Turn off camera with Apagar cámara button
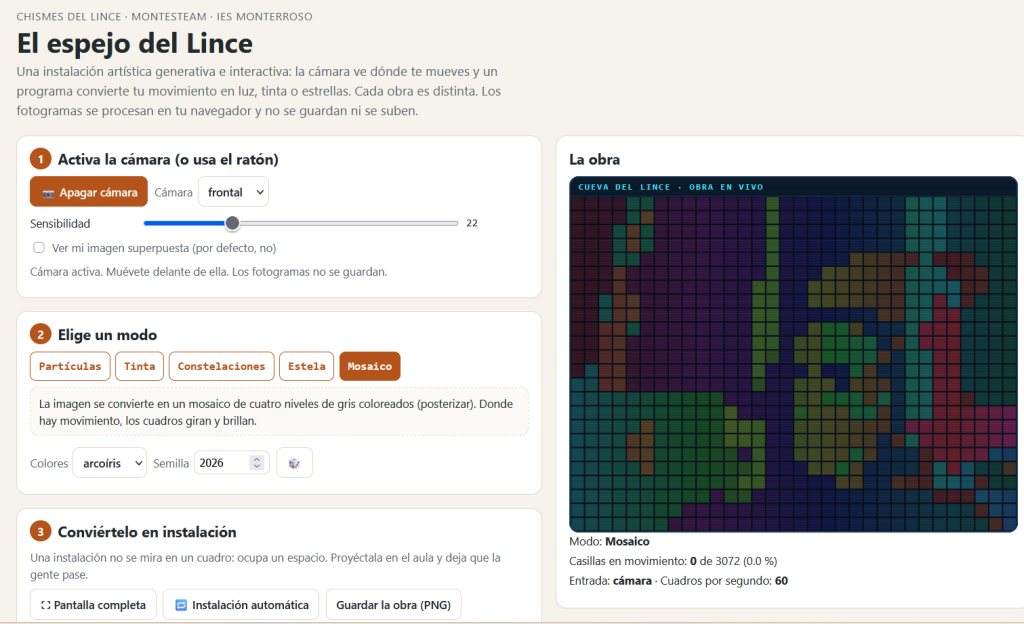1024x624 pixels. pyautogui.click(x=89, y=192)
